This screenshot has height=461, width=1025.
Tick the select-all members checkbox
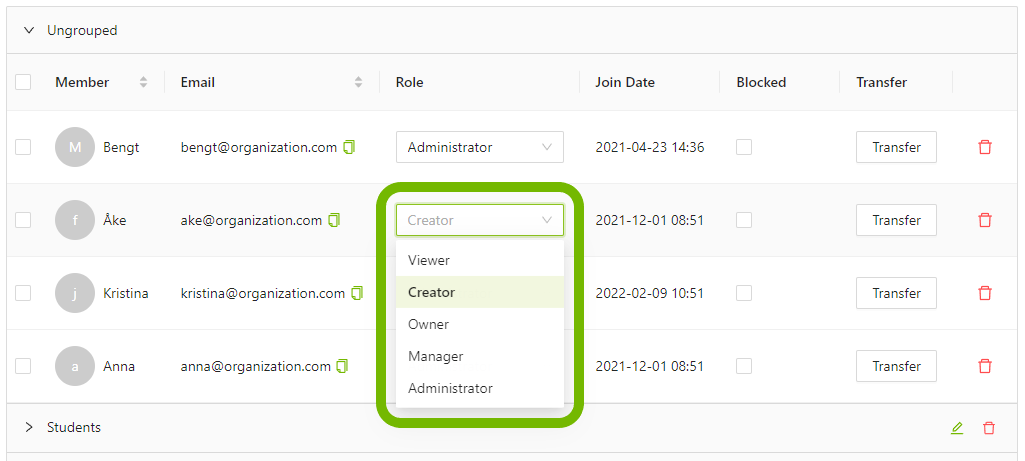tap(23, 82)
